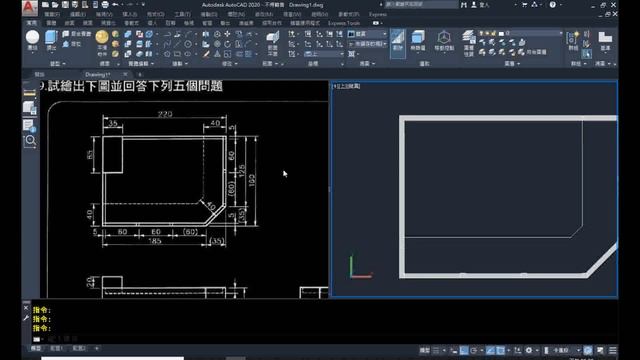
Task: Switch to the Drawing1 file tab
Action: 98,75
